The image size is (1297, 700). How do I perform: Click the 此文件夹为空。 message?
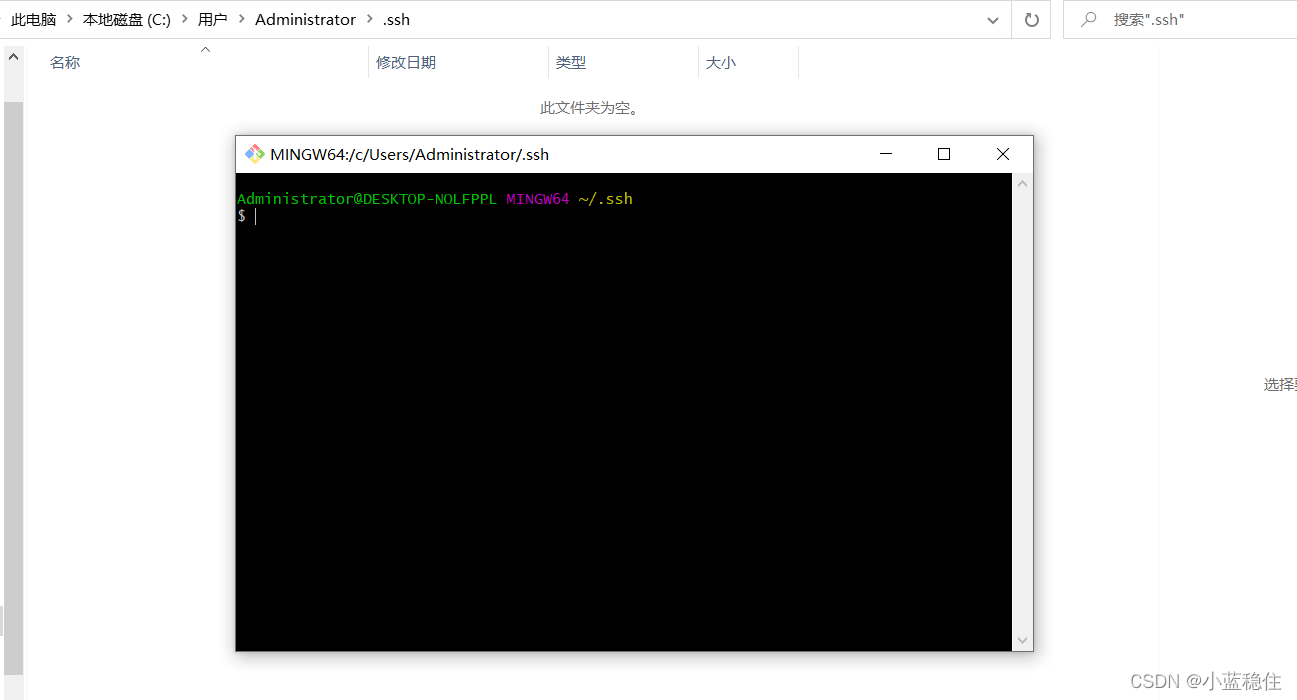coord(590,107)
